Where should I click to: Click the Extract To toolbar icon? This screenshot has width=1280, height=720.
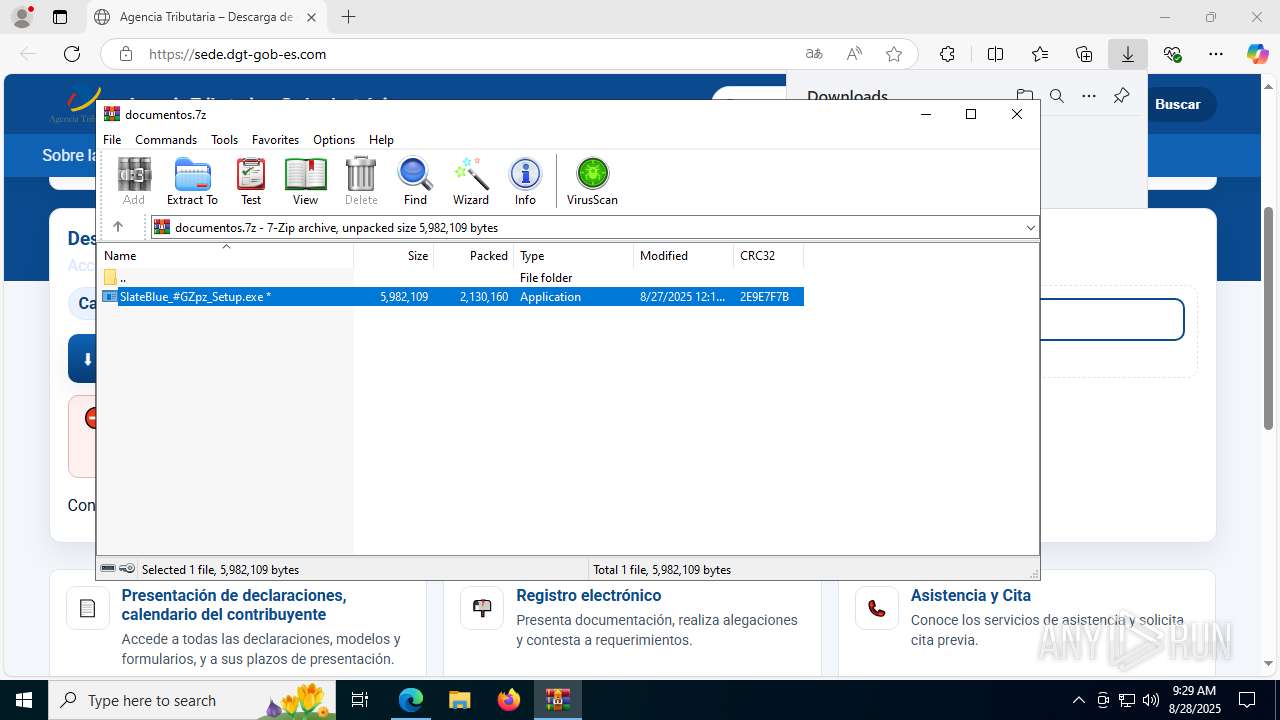tap(192, 181)
